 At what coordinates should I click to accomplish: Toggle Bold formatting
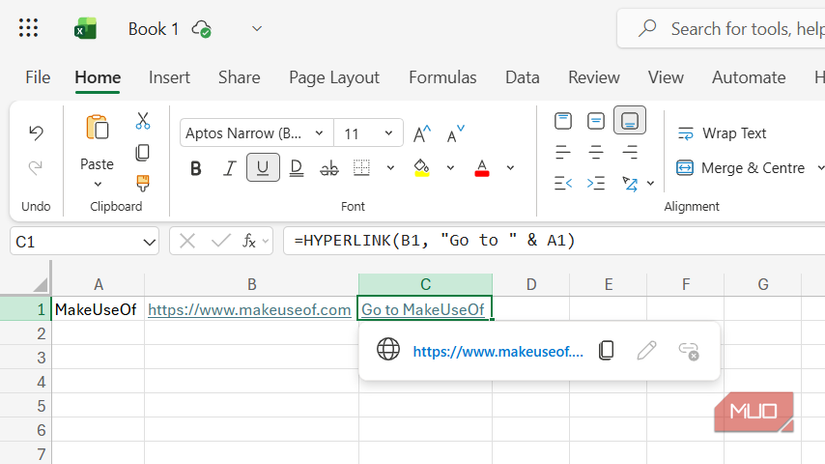196,168
